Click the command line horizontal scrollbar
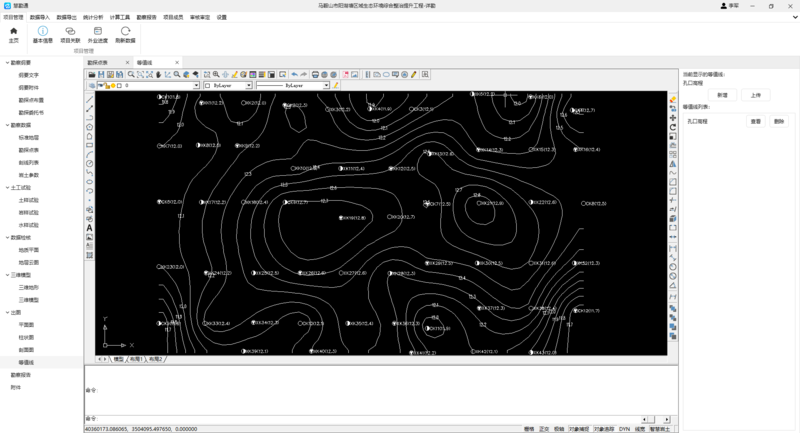Viewport: 800px width, 433px height. click(655, 419)
